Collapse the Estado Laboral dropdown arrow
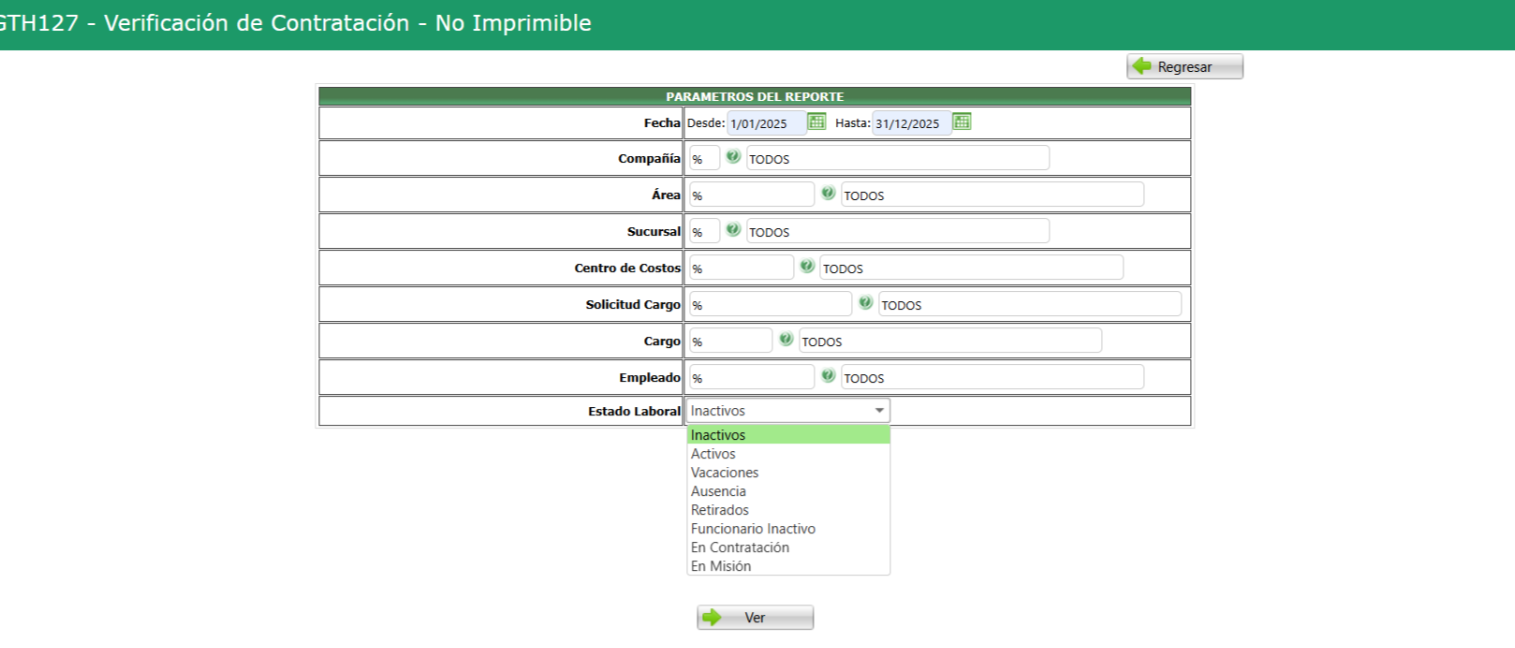This screenshot has height=648, width=1515. pyautogui.click(x=879, y=411)
